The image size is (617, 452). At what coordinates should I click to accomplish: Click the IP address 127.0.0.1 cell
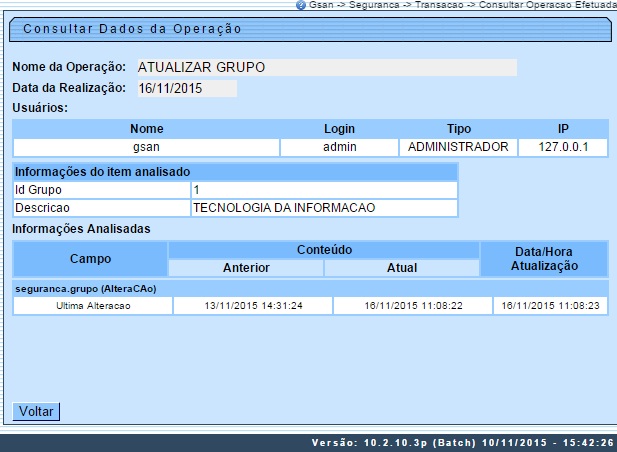[563, 147]
